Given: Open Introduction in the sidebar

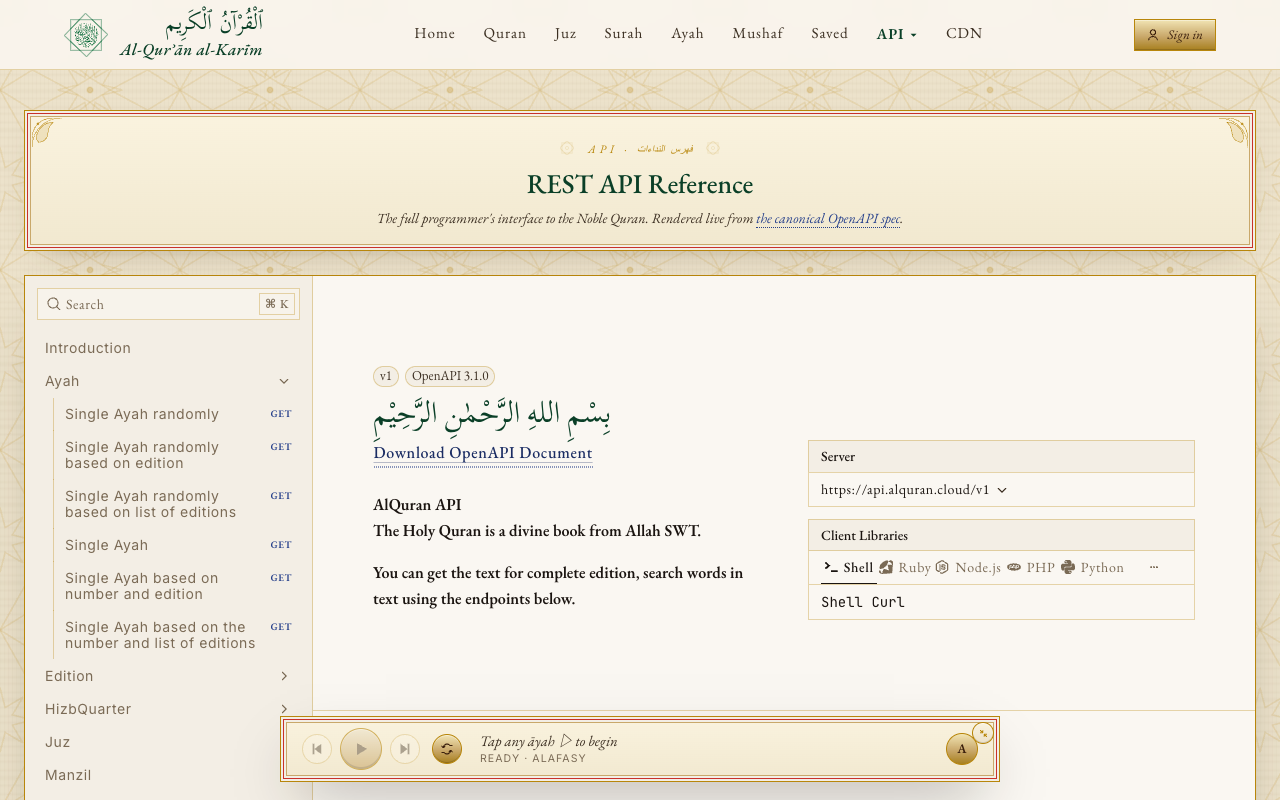Looking at the screenshot, I should [168, 348].
